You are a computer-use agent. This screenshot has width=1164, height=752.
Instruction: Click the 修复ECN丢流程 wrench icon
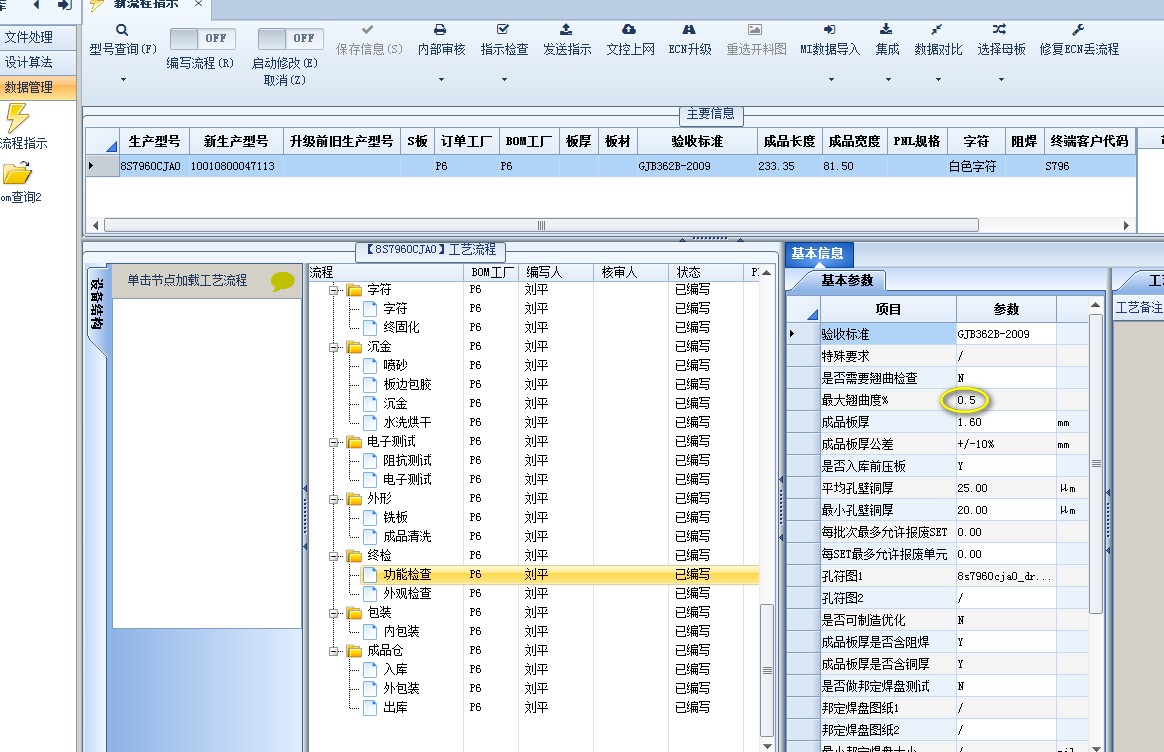click(1078, 30)
